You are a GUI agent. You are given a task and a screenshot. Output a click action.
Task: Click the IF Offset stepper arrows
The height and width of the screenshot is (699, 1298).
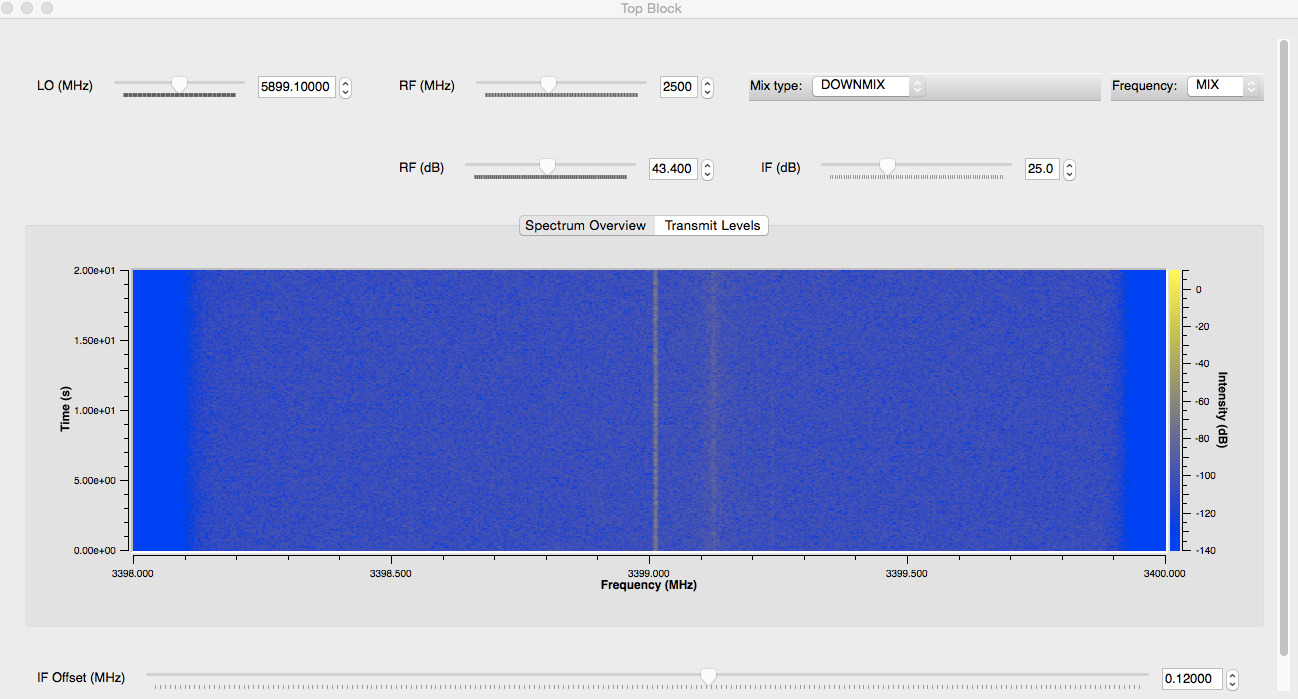1232,679
